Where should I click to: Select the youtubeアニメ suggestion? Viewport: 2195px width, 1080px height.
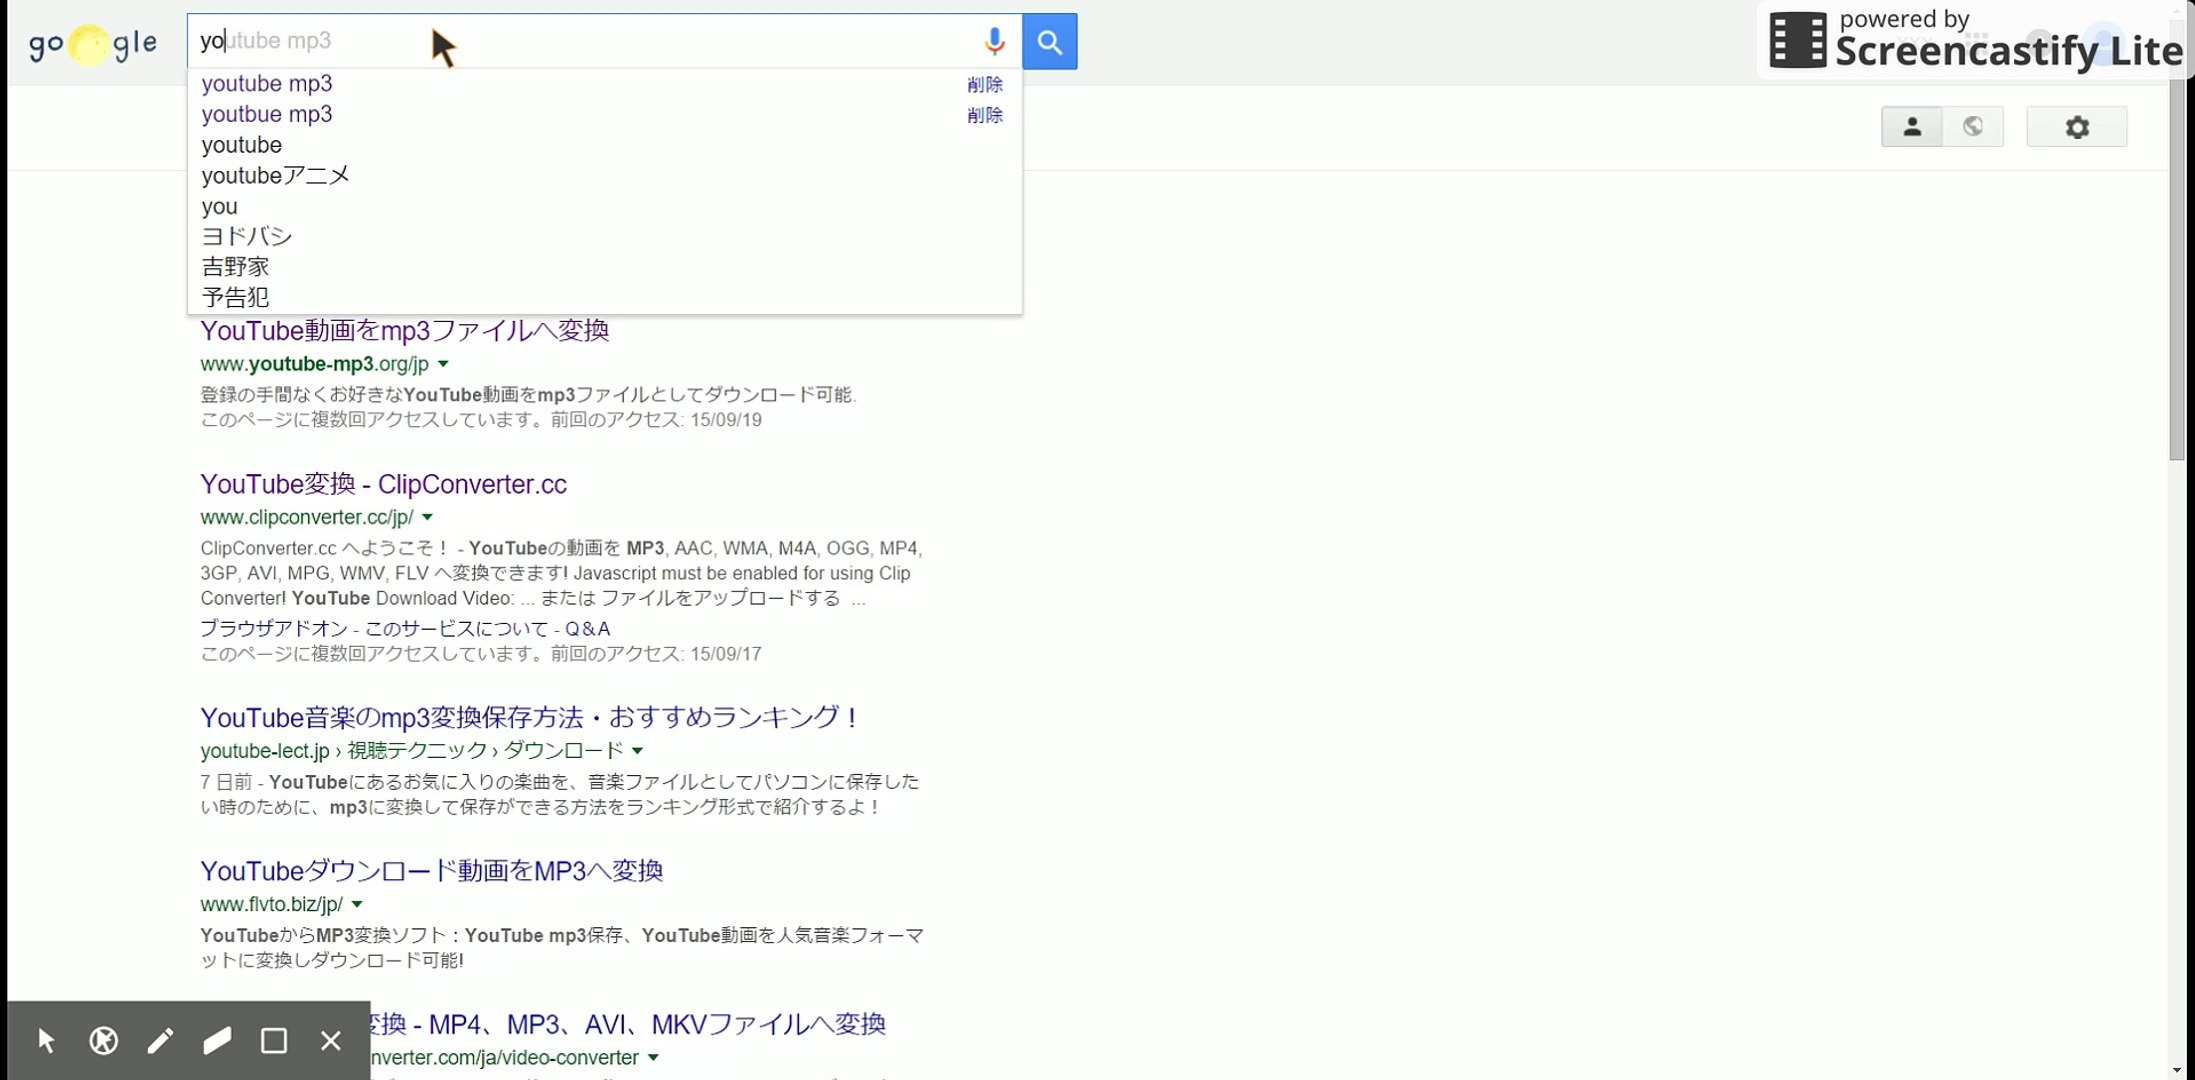point(275,176)
